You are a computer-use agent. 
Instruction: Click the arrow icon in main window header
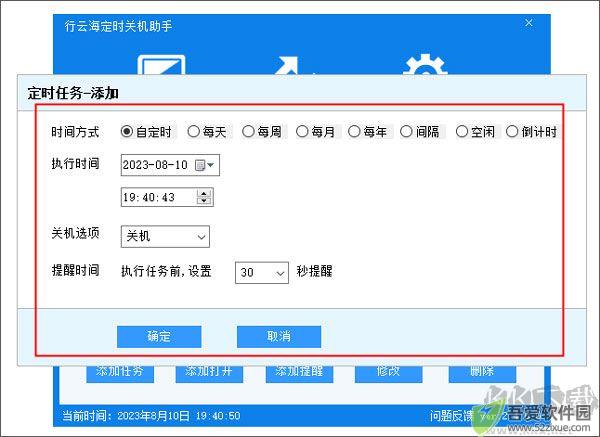pyautogui.click(x=288, y=65)
